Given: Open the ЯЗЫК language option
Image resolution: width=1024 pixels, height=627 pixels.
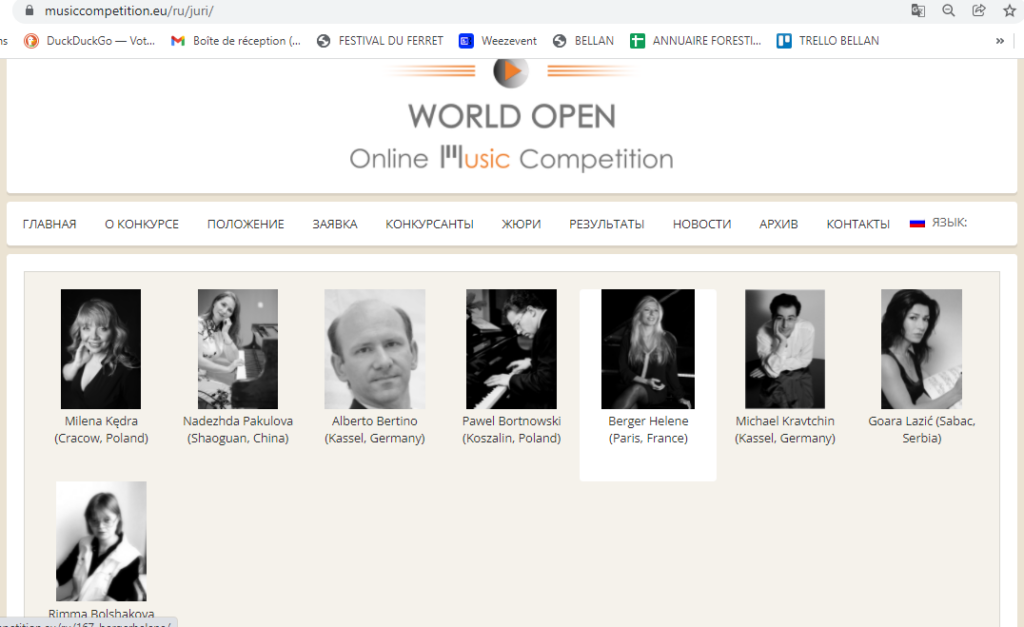Looking at the screenshot, I should point(949,223).
